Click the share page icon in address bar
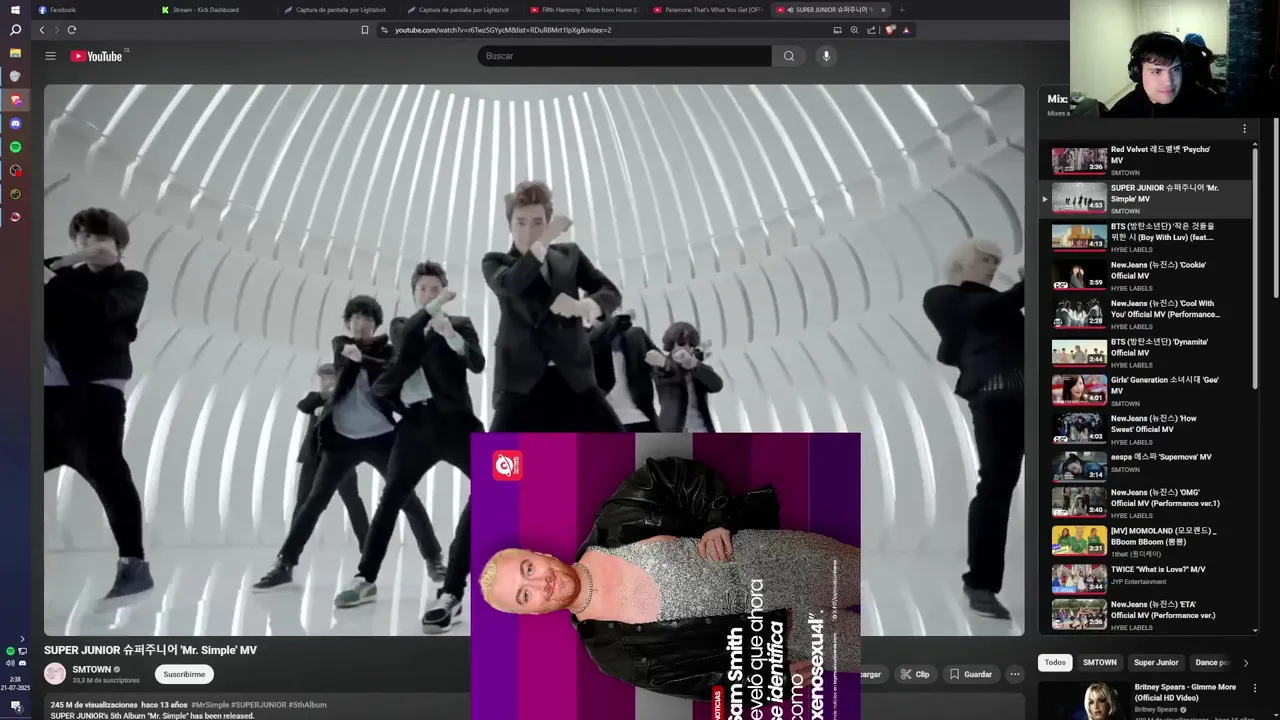The width and height of the screenshot is (1280, 720). point(872,30)
